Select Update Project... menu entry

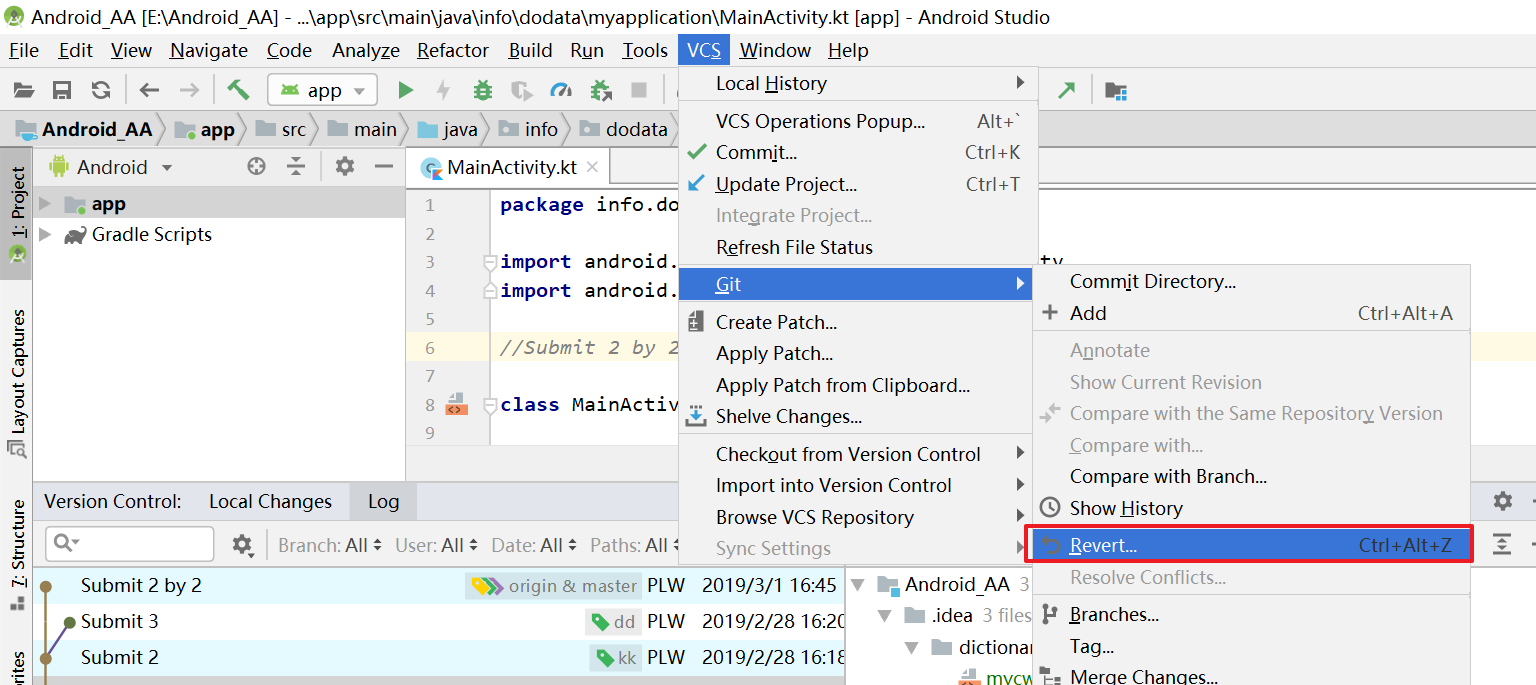(858, 184)
